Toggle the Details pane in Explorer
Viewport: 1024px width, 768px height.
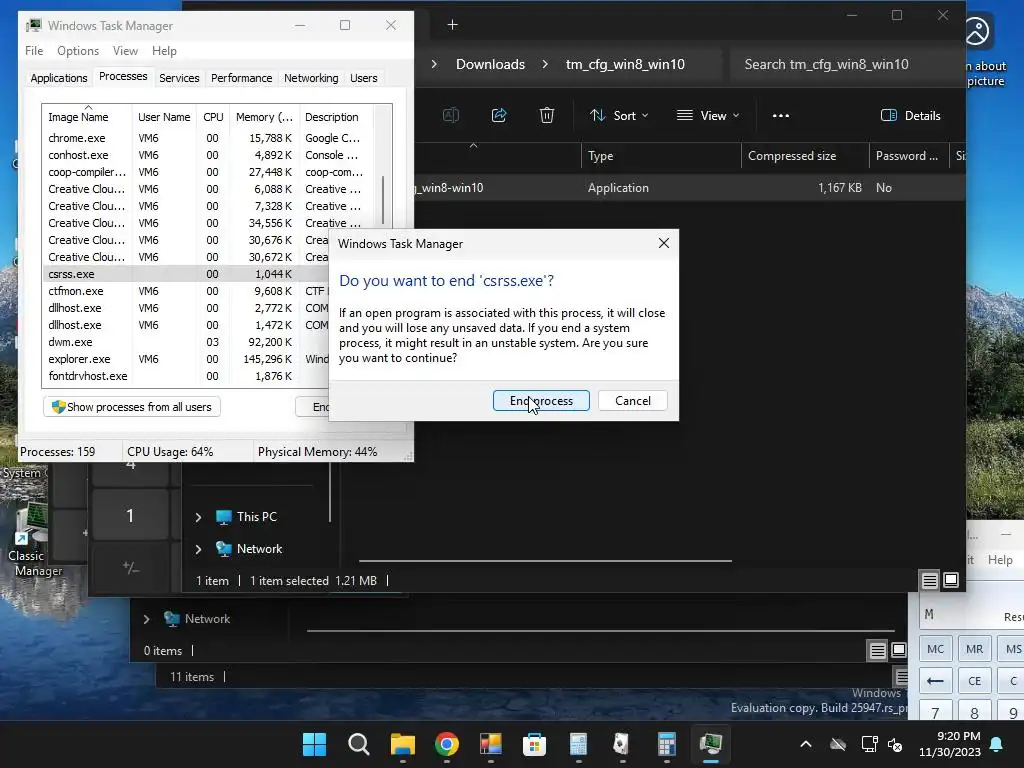click(910, 116)
